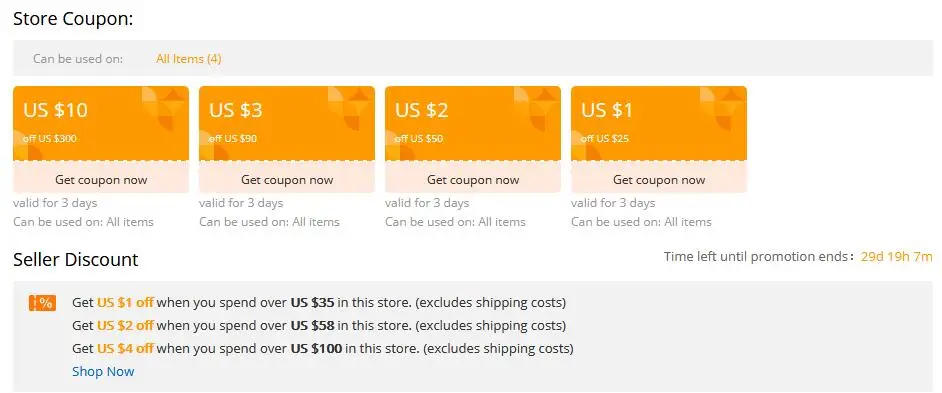Click the US $2 off seller discount text

pyautogui.click(x=125, y=325)
